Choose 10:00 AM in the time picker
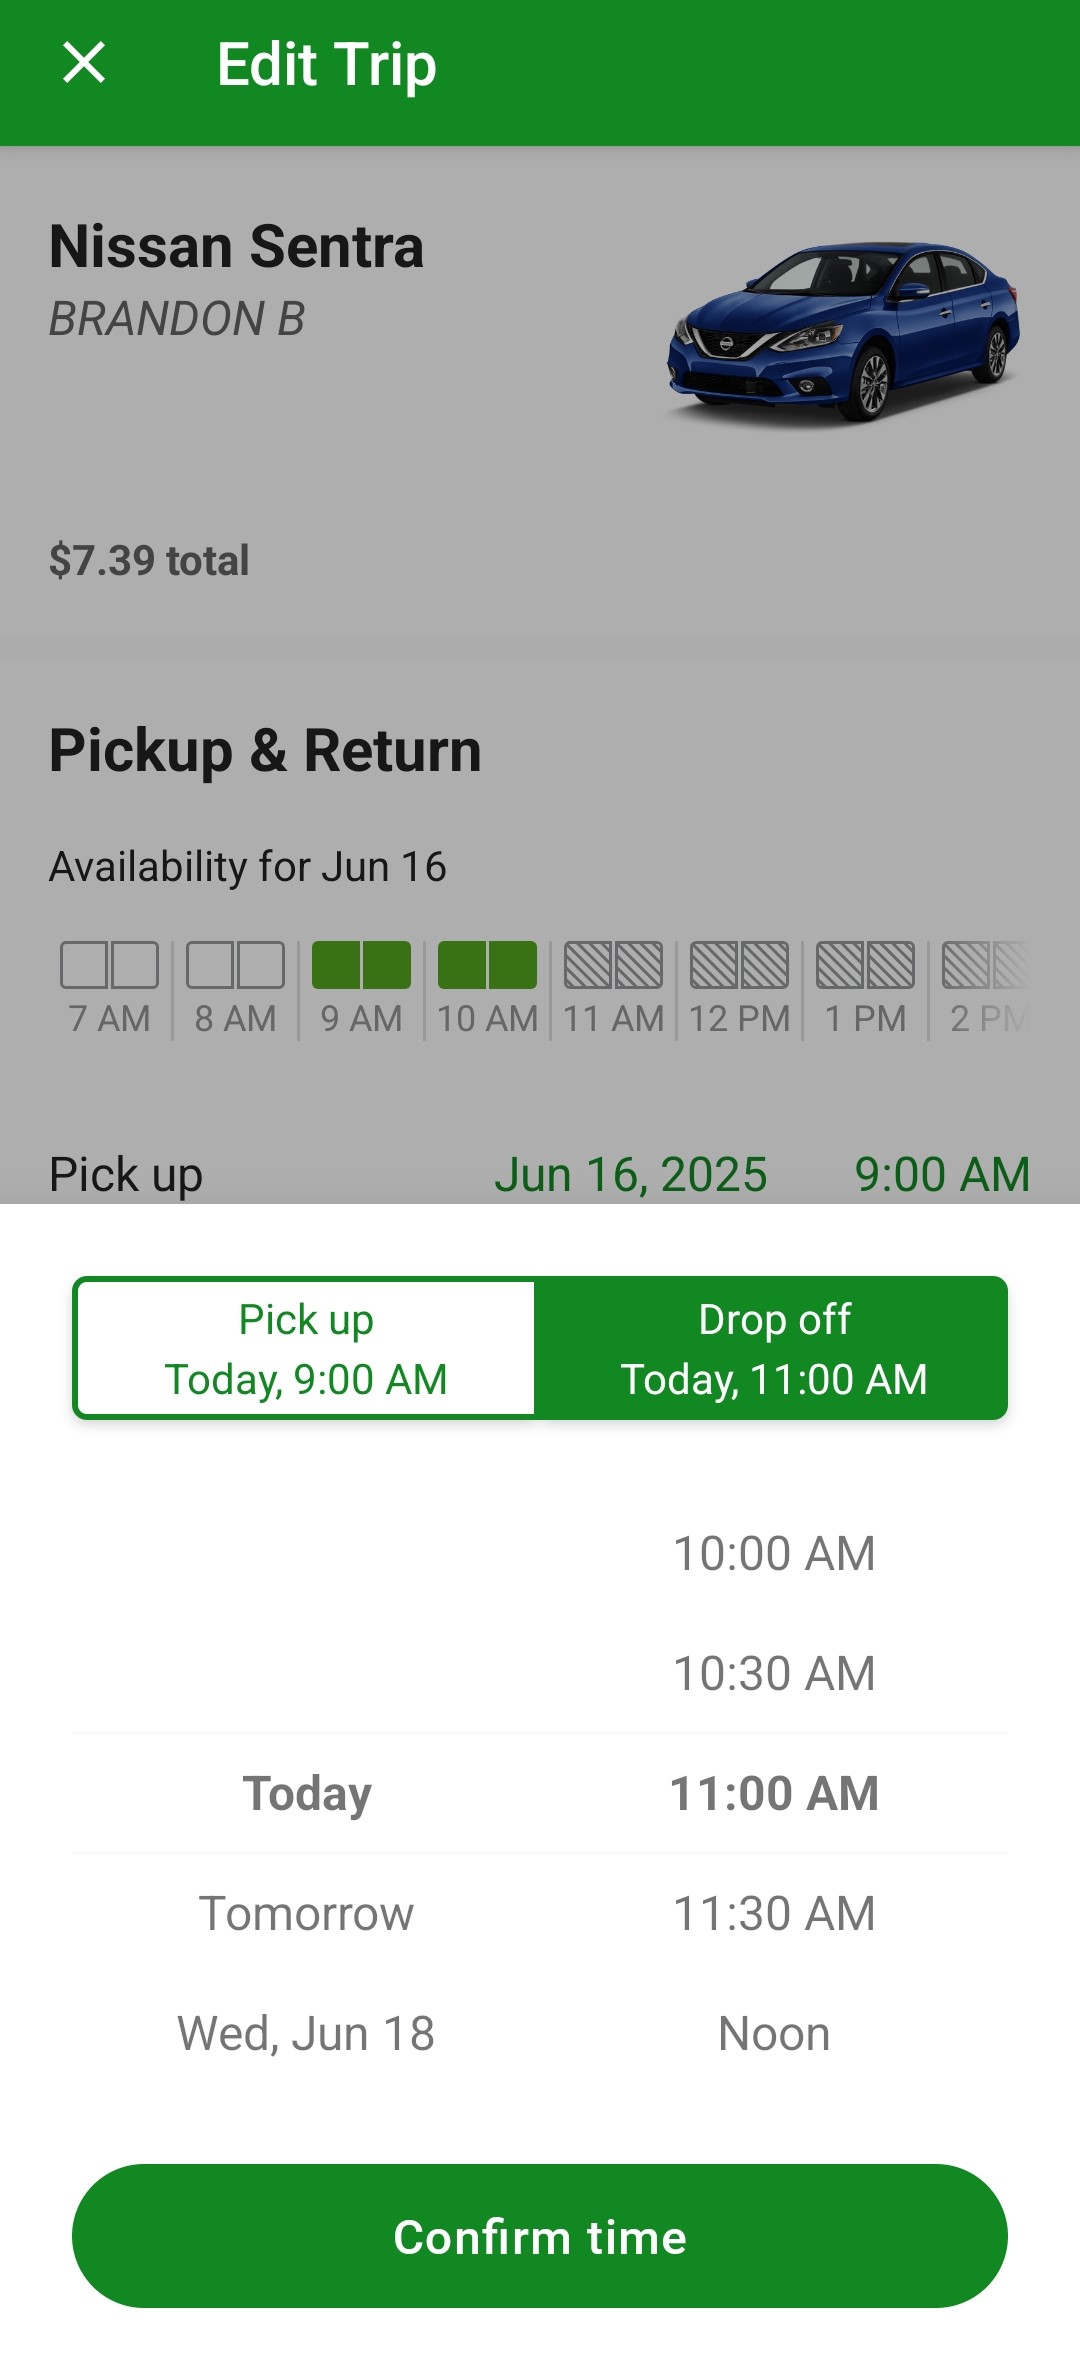Image resolution: width=1080 pixels, height=2368 pixels. pyautogui.click(x=774, y=1553)
